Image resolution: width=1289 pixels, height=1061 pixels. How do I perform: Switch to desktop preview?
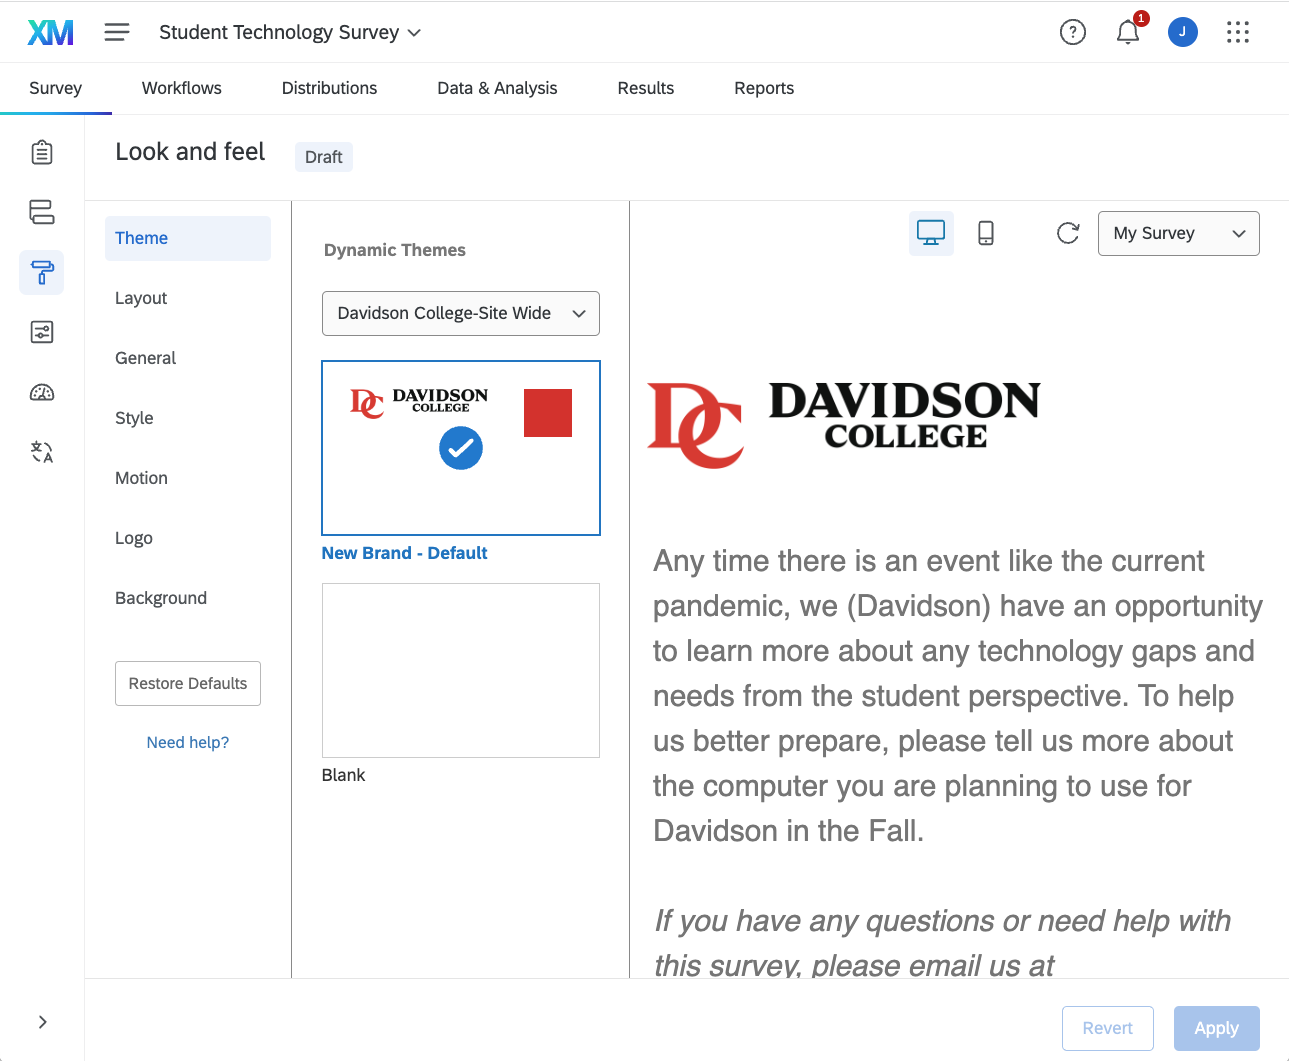coord(931,233)
